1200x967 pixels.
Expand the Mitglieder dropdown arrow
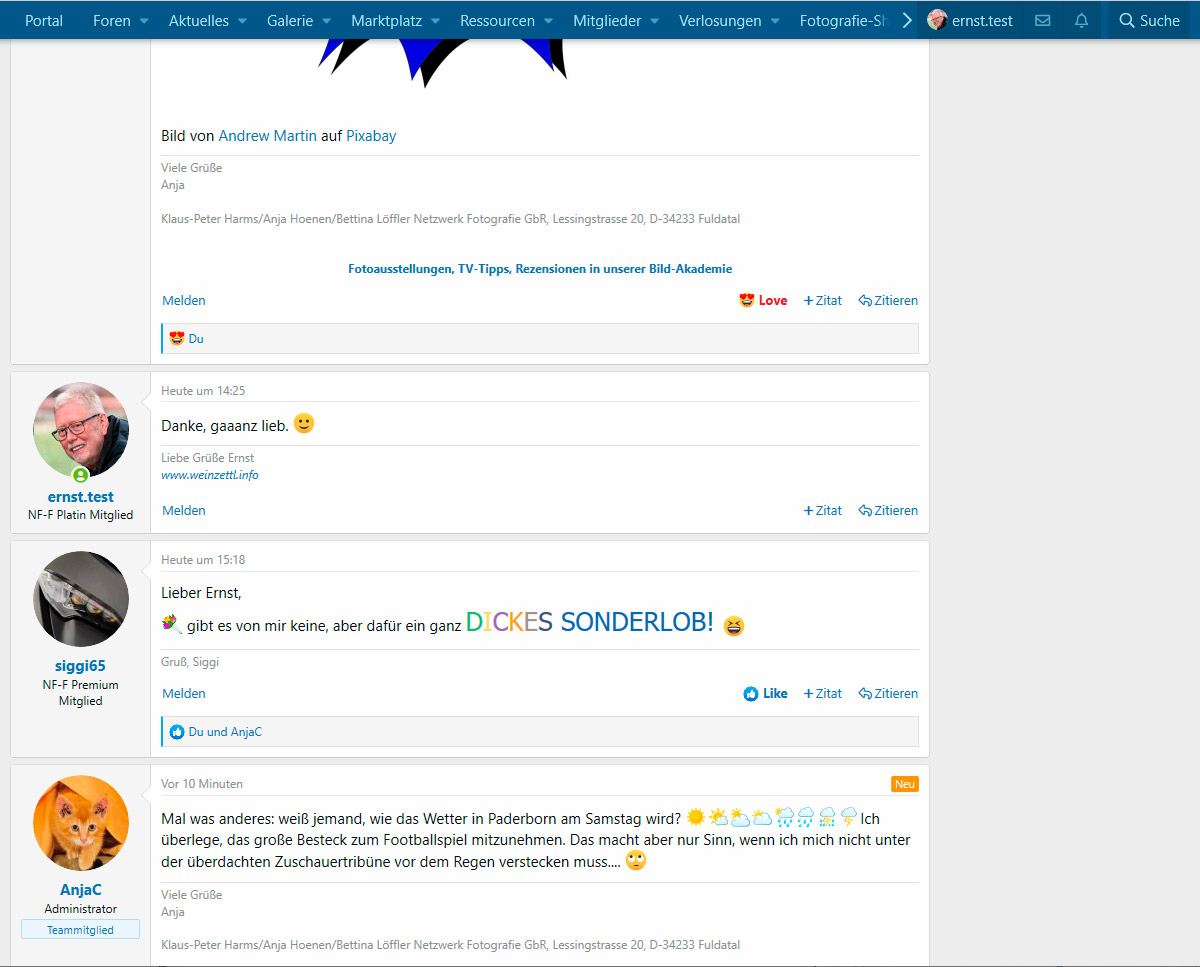tap(655, 21)
